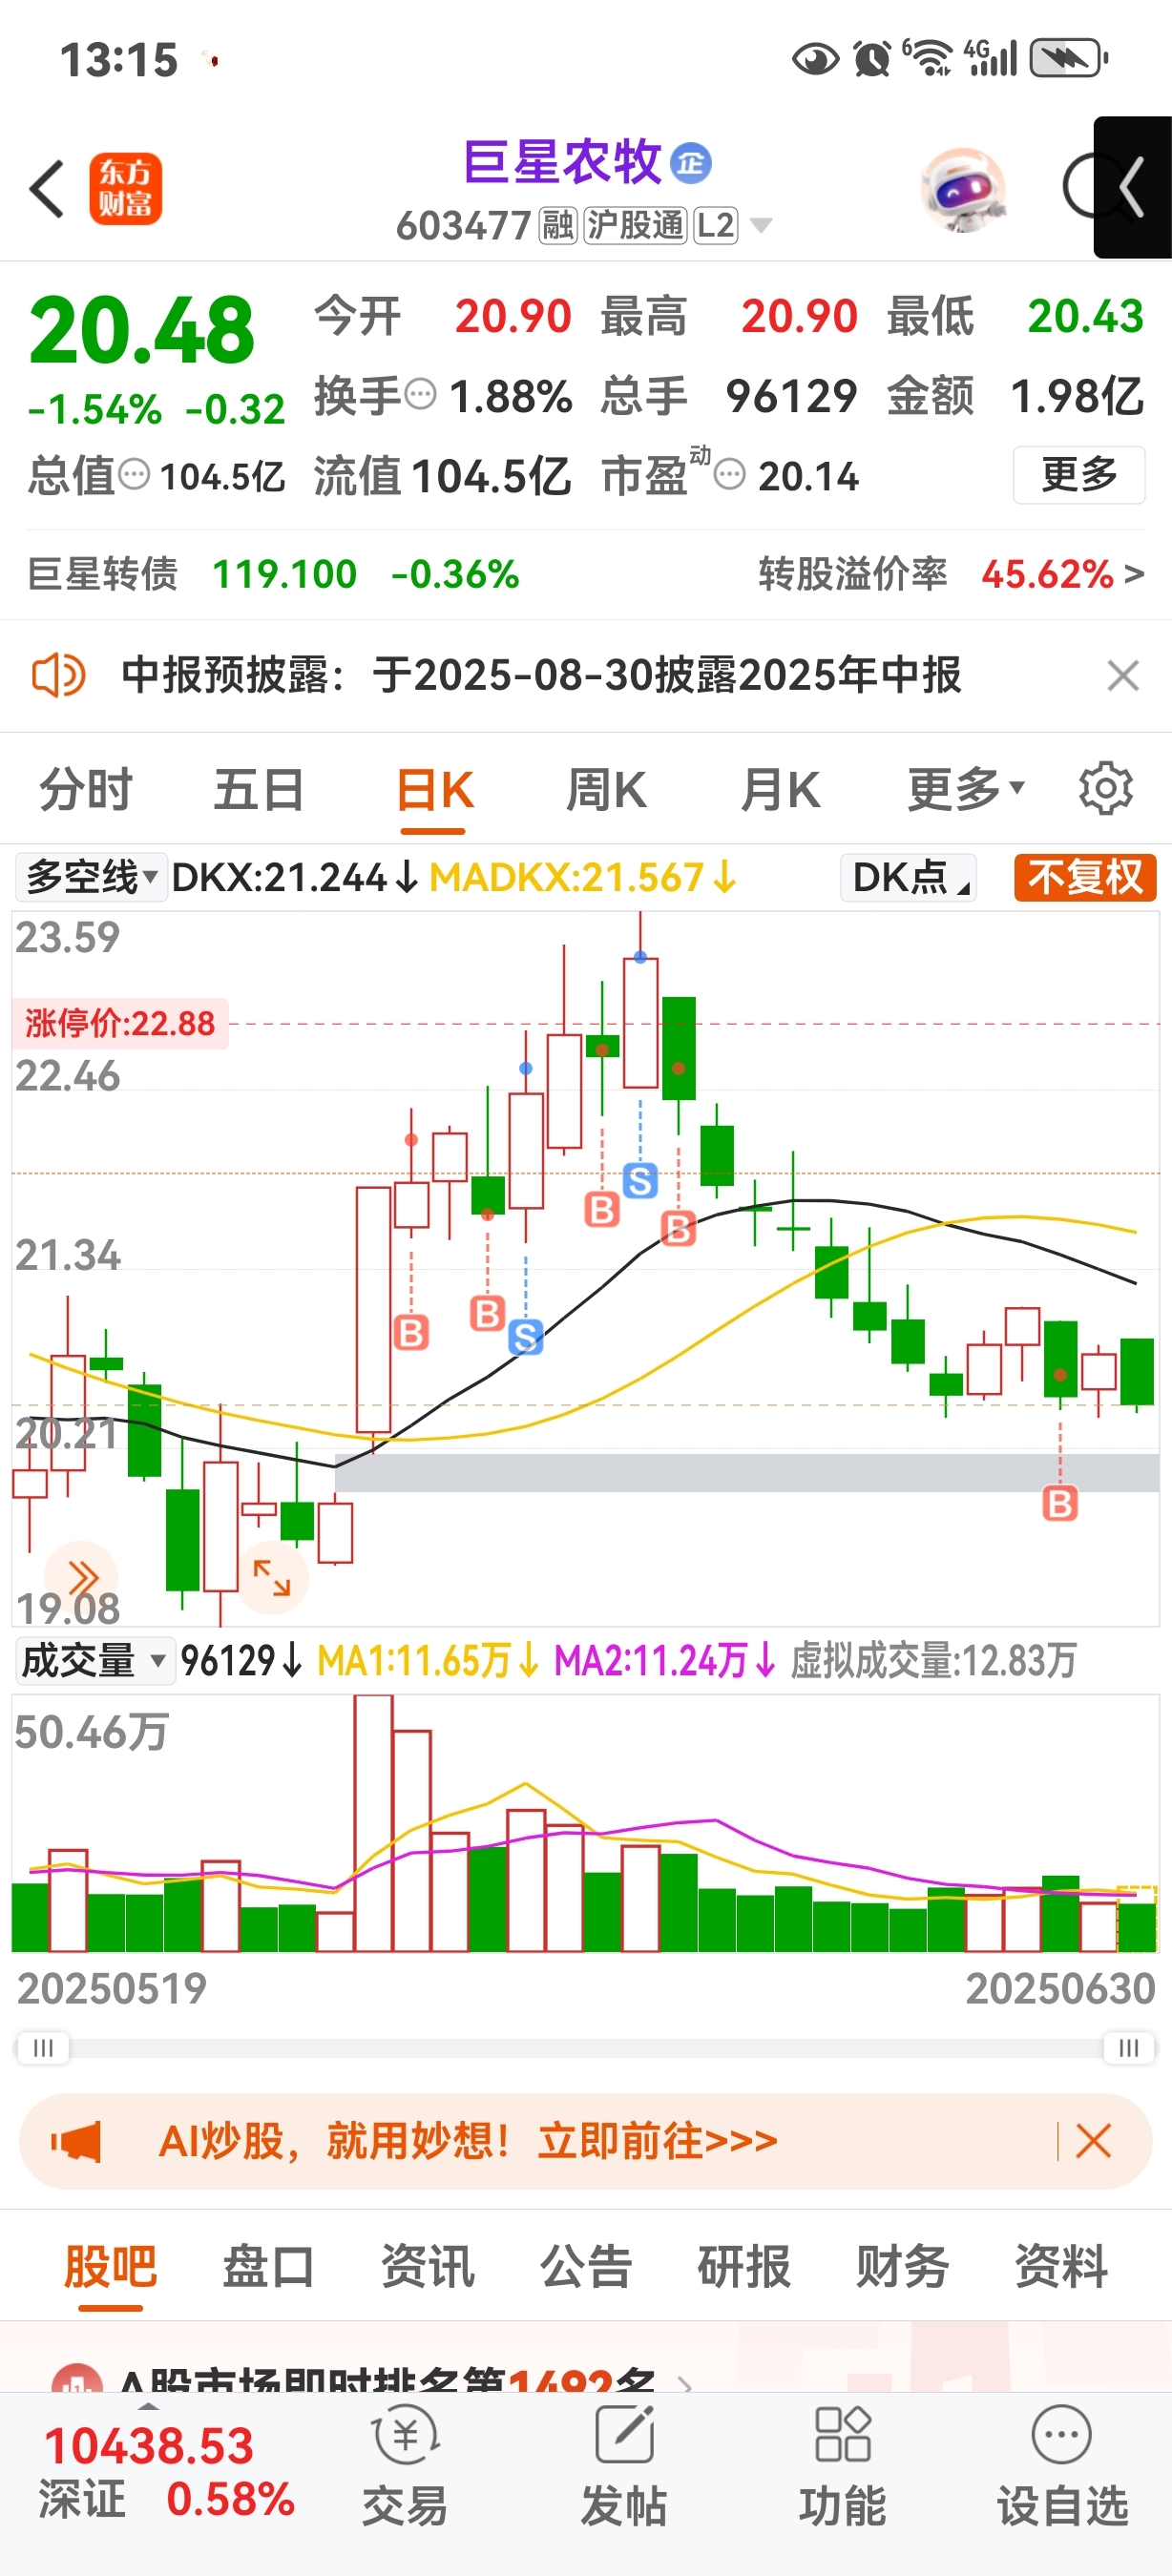Tap the chart start date 20250519

(111, 1988)
